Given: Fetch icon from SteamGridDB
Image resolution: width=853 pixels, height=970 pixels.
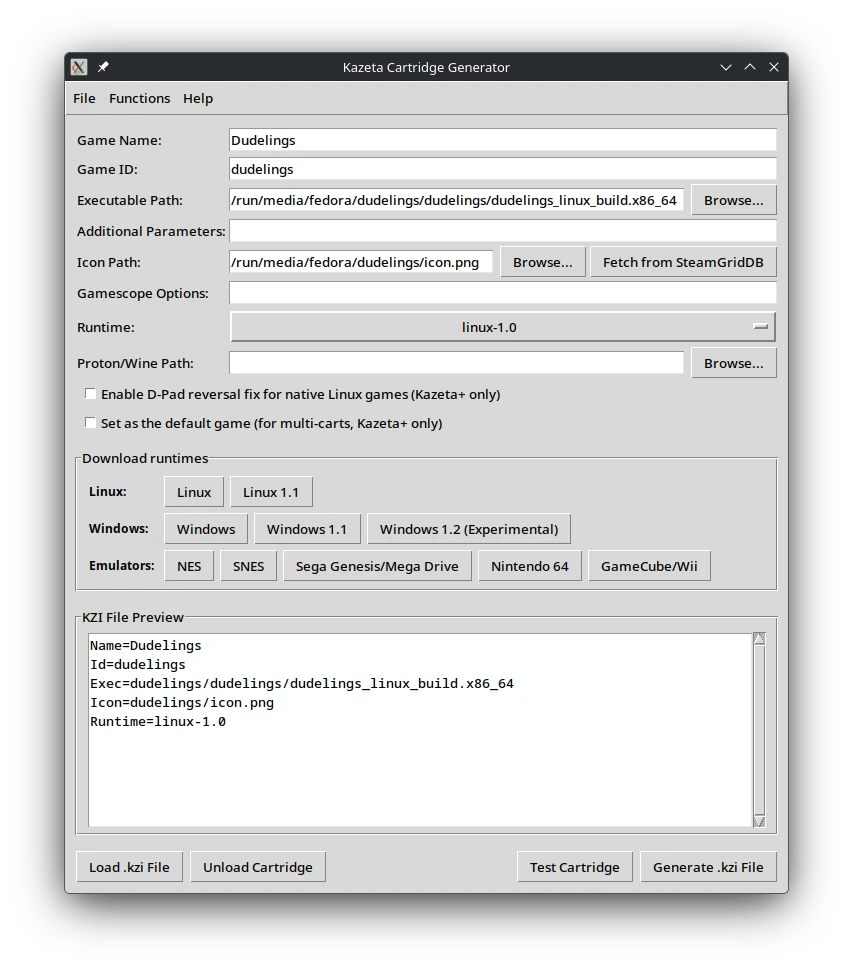Looking at the screenshot, I should pyautogui.click(x=683, y=262).
